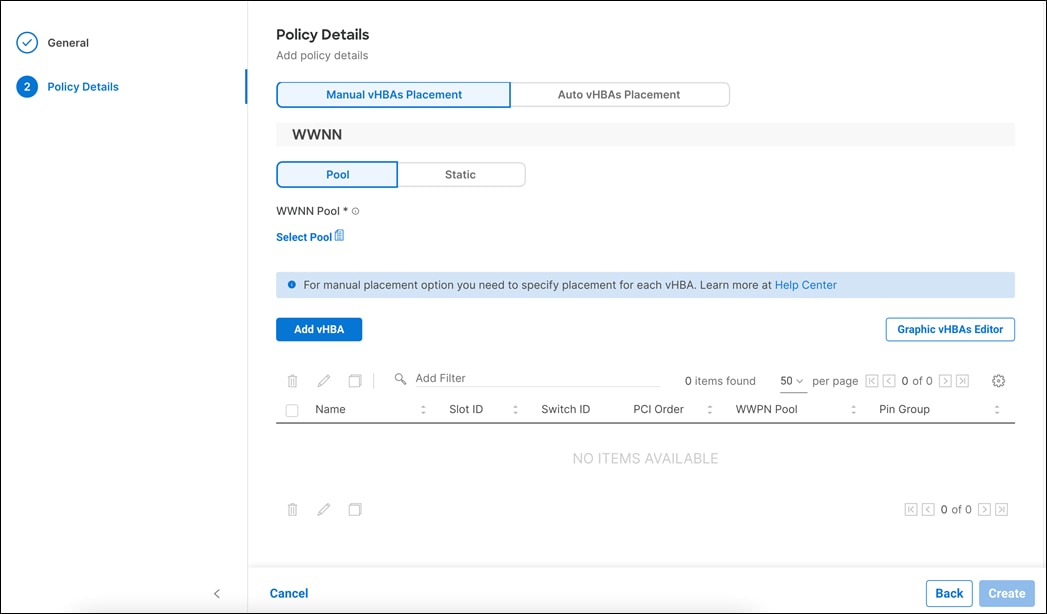Open the Help Center link

coord(805,284)
